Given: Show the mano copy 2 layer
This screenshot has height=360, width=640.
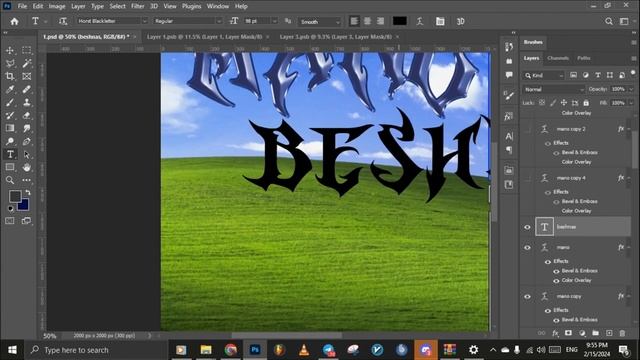Looking at the screenshot, I should click(x=527, y=129).
